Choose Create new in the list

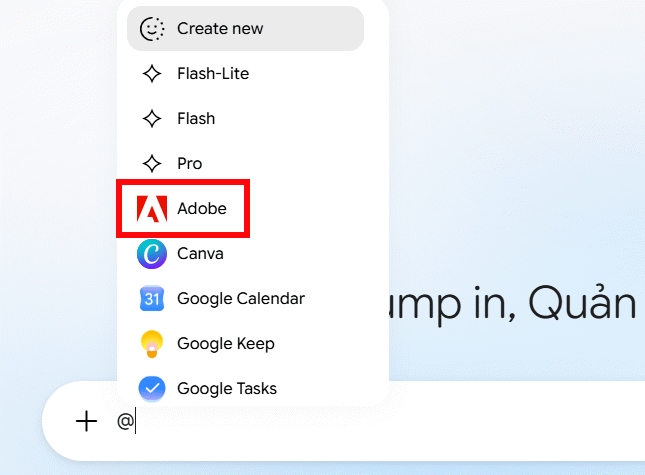click(x=245, y=29)
